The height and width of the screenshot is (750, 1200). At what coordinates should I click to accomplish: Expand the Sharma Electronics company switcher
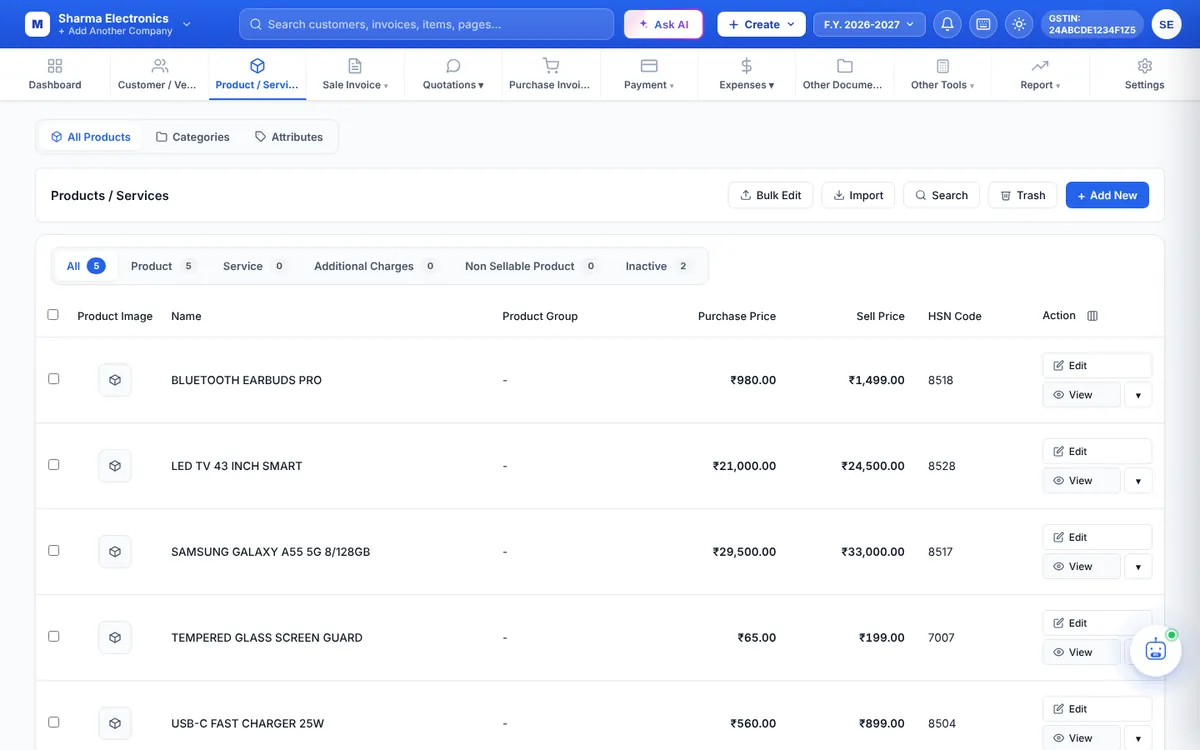click(187, 23)
